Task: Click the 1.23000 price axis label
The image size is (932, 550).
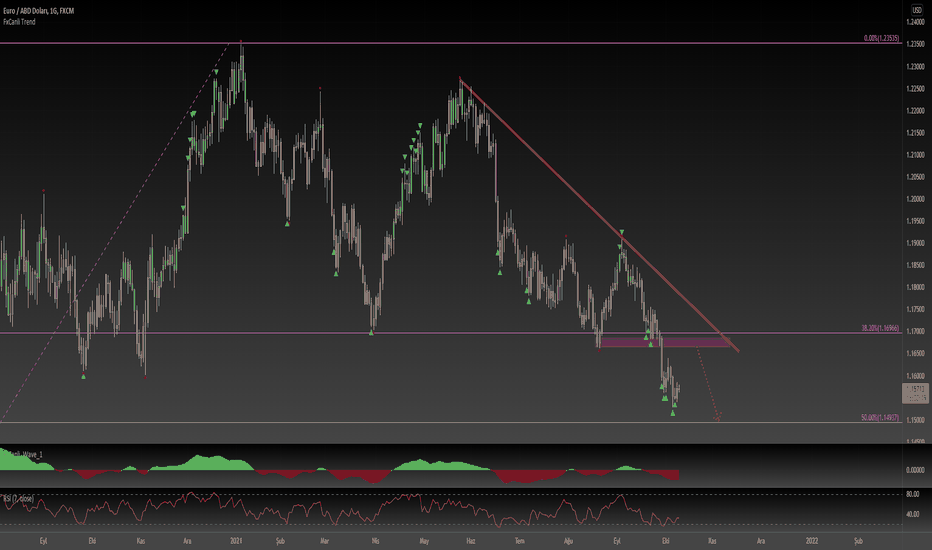Action: (x=915, y=67)
